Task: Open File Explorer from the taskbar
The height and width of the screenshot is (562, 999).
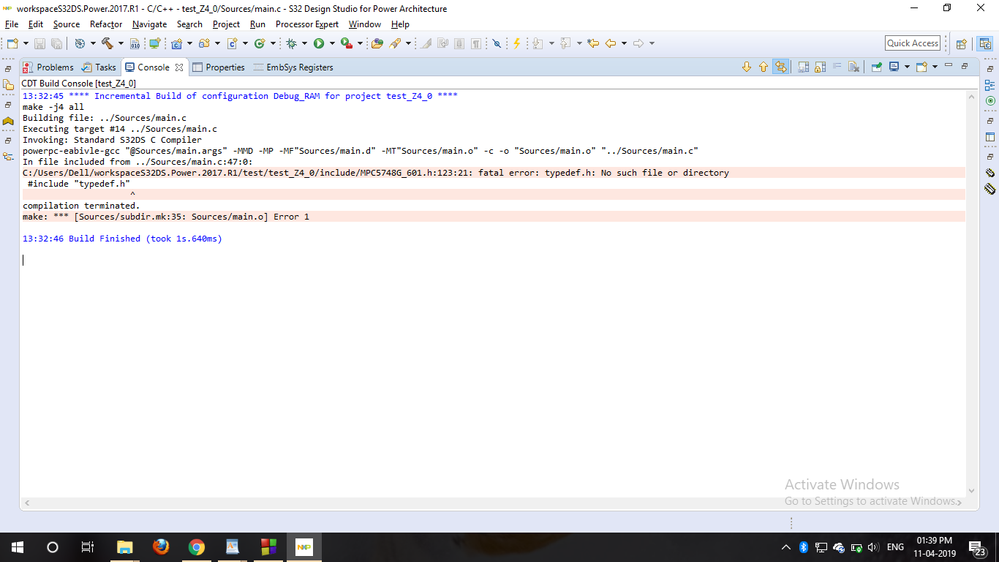Action: tap(124, 547)
